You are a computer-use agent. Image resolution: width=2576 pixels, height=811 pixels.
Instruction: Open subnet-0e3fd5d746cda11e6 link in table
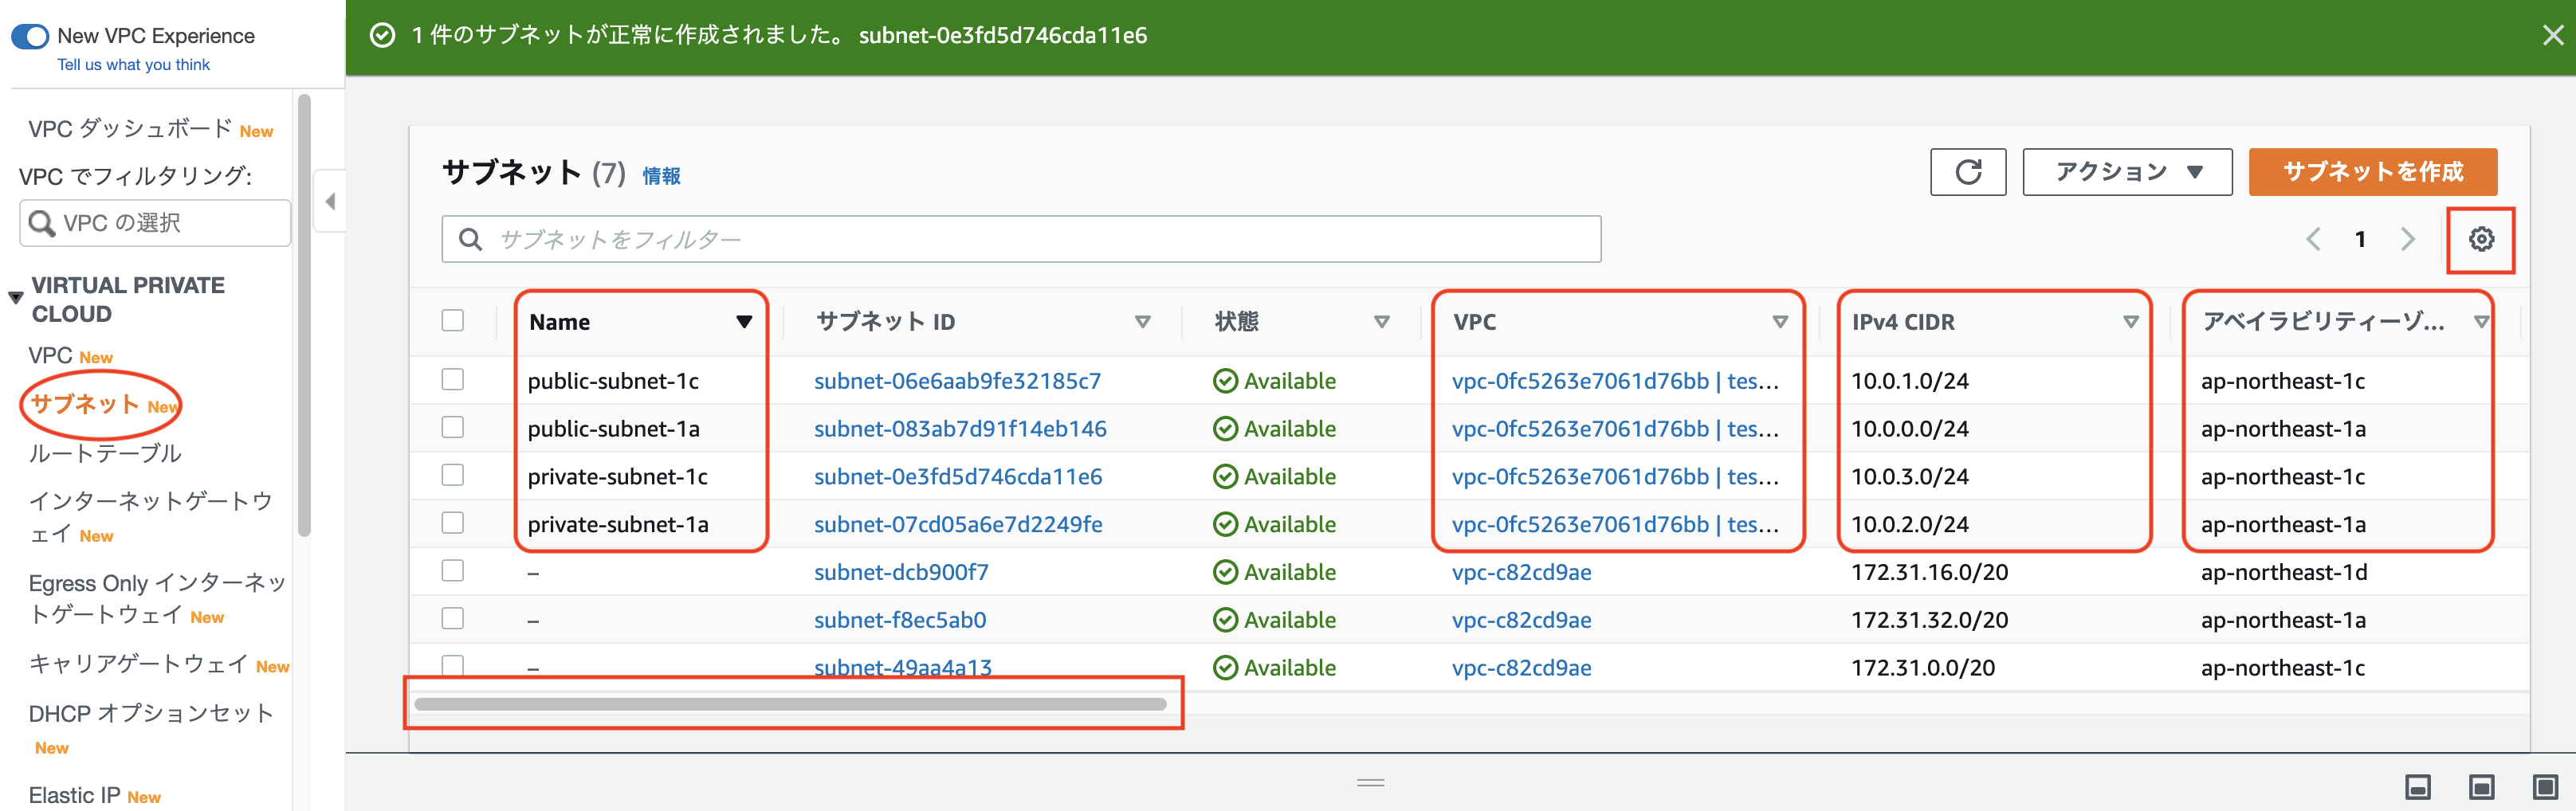(958, 477)
